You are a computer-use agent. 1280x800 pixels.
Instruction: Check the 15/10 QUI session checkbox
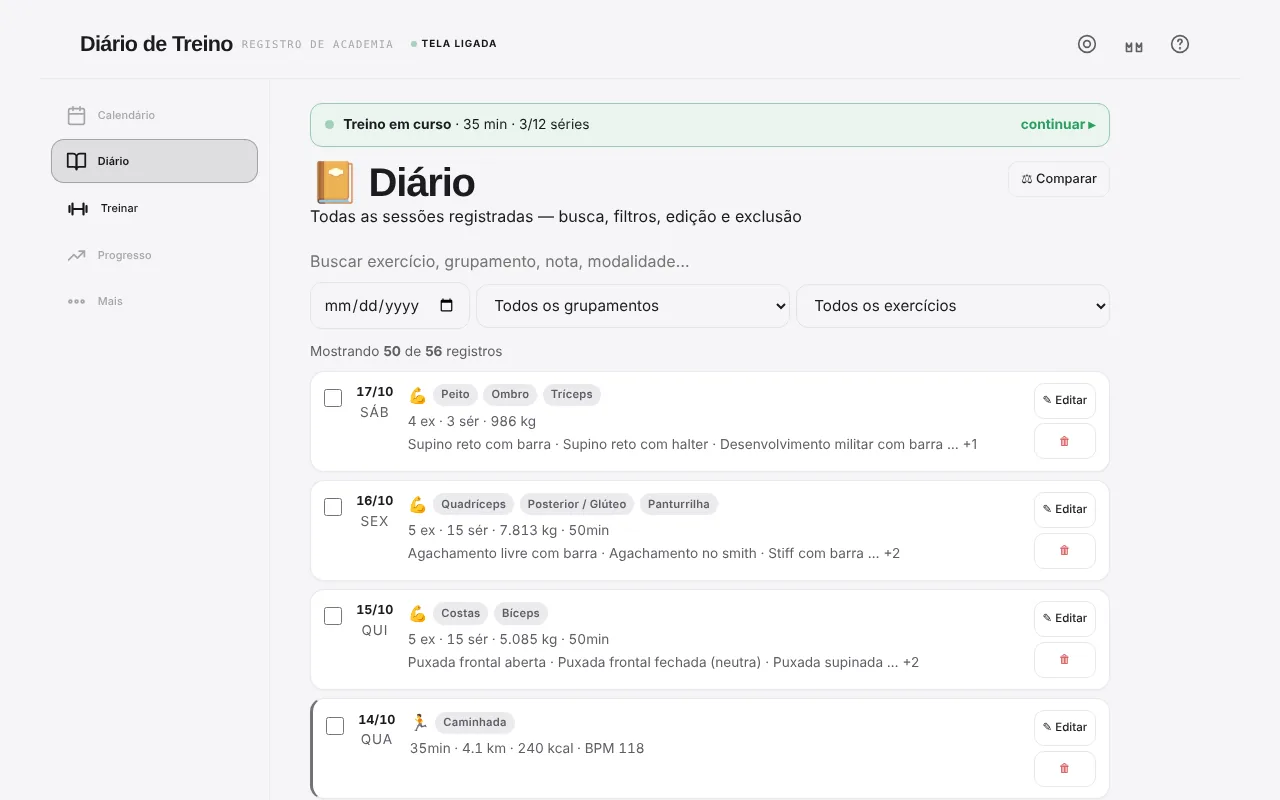[333, 616]
